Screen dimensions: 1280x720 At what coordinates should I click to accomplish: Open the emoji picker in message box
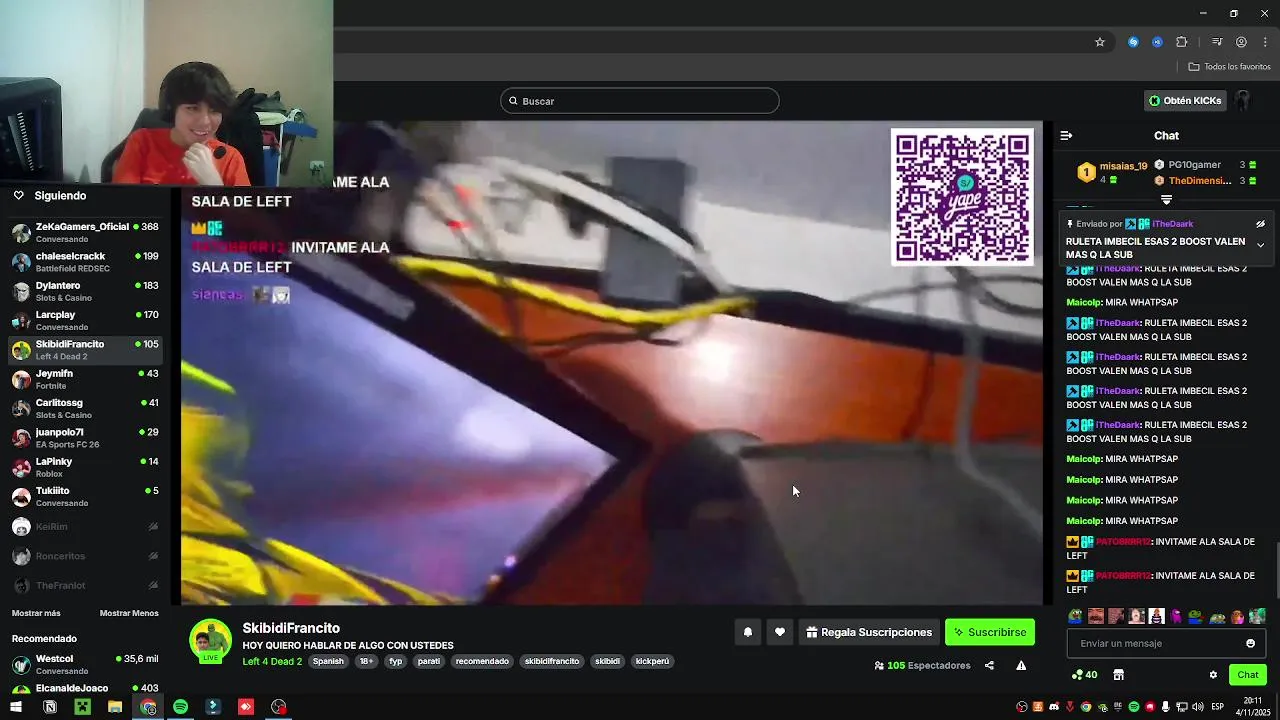(1250, 643)
